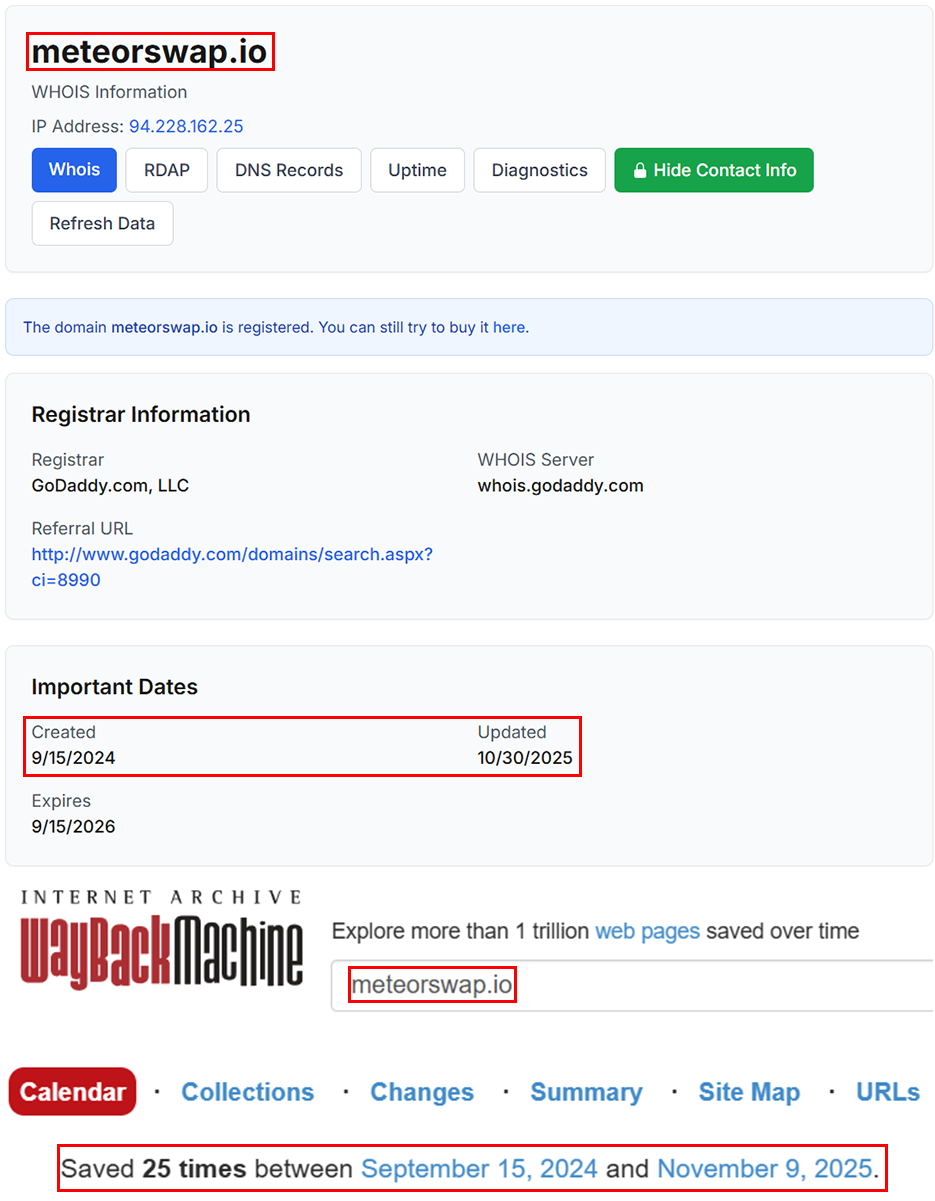Follow the 'here' link to buy the domain
Viewport: 935px width, 1201px height.
[509, 327]
